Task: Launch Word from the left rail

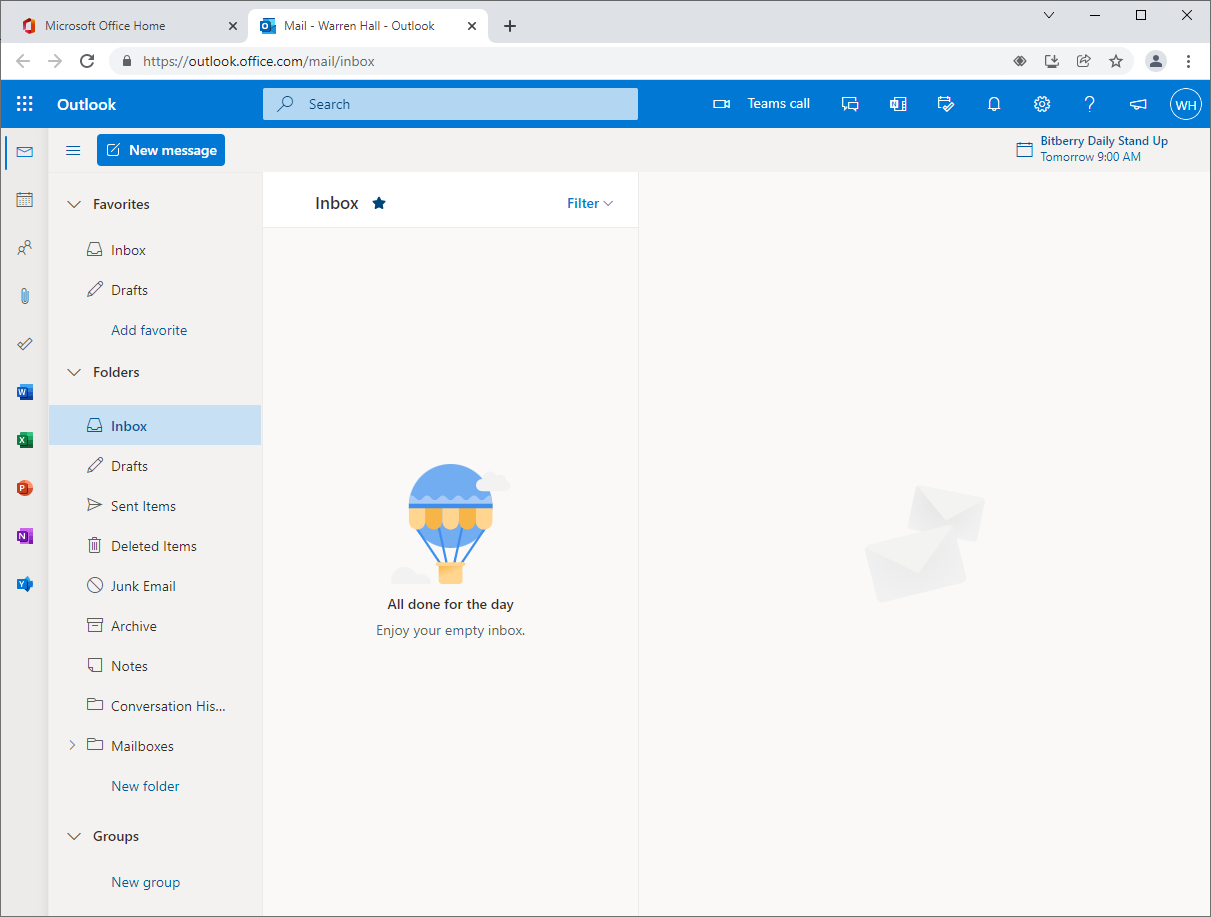Action: click(25, 392)
